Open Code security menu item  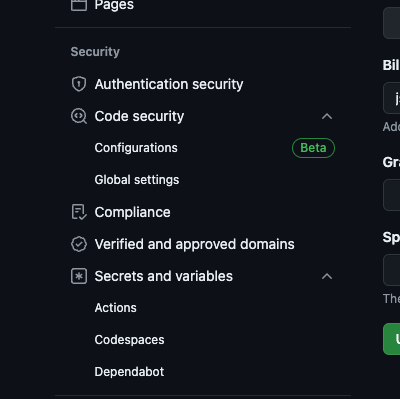point(139,116)
